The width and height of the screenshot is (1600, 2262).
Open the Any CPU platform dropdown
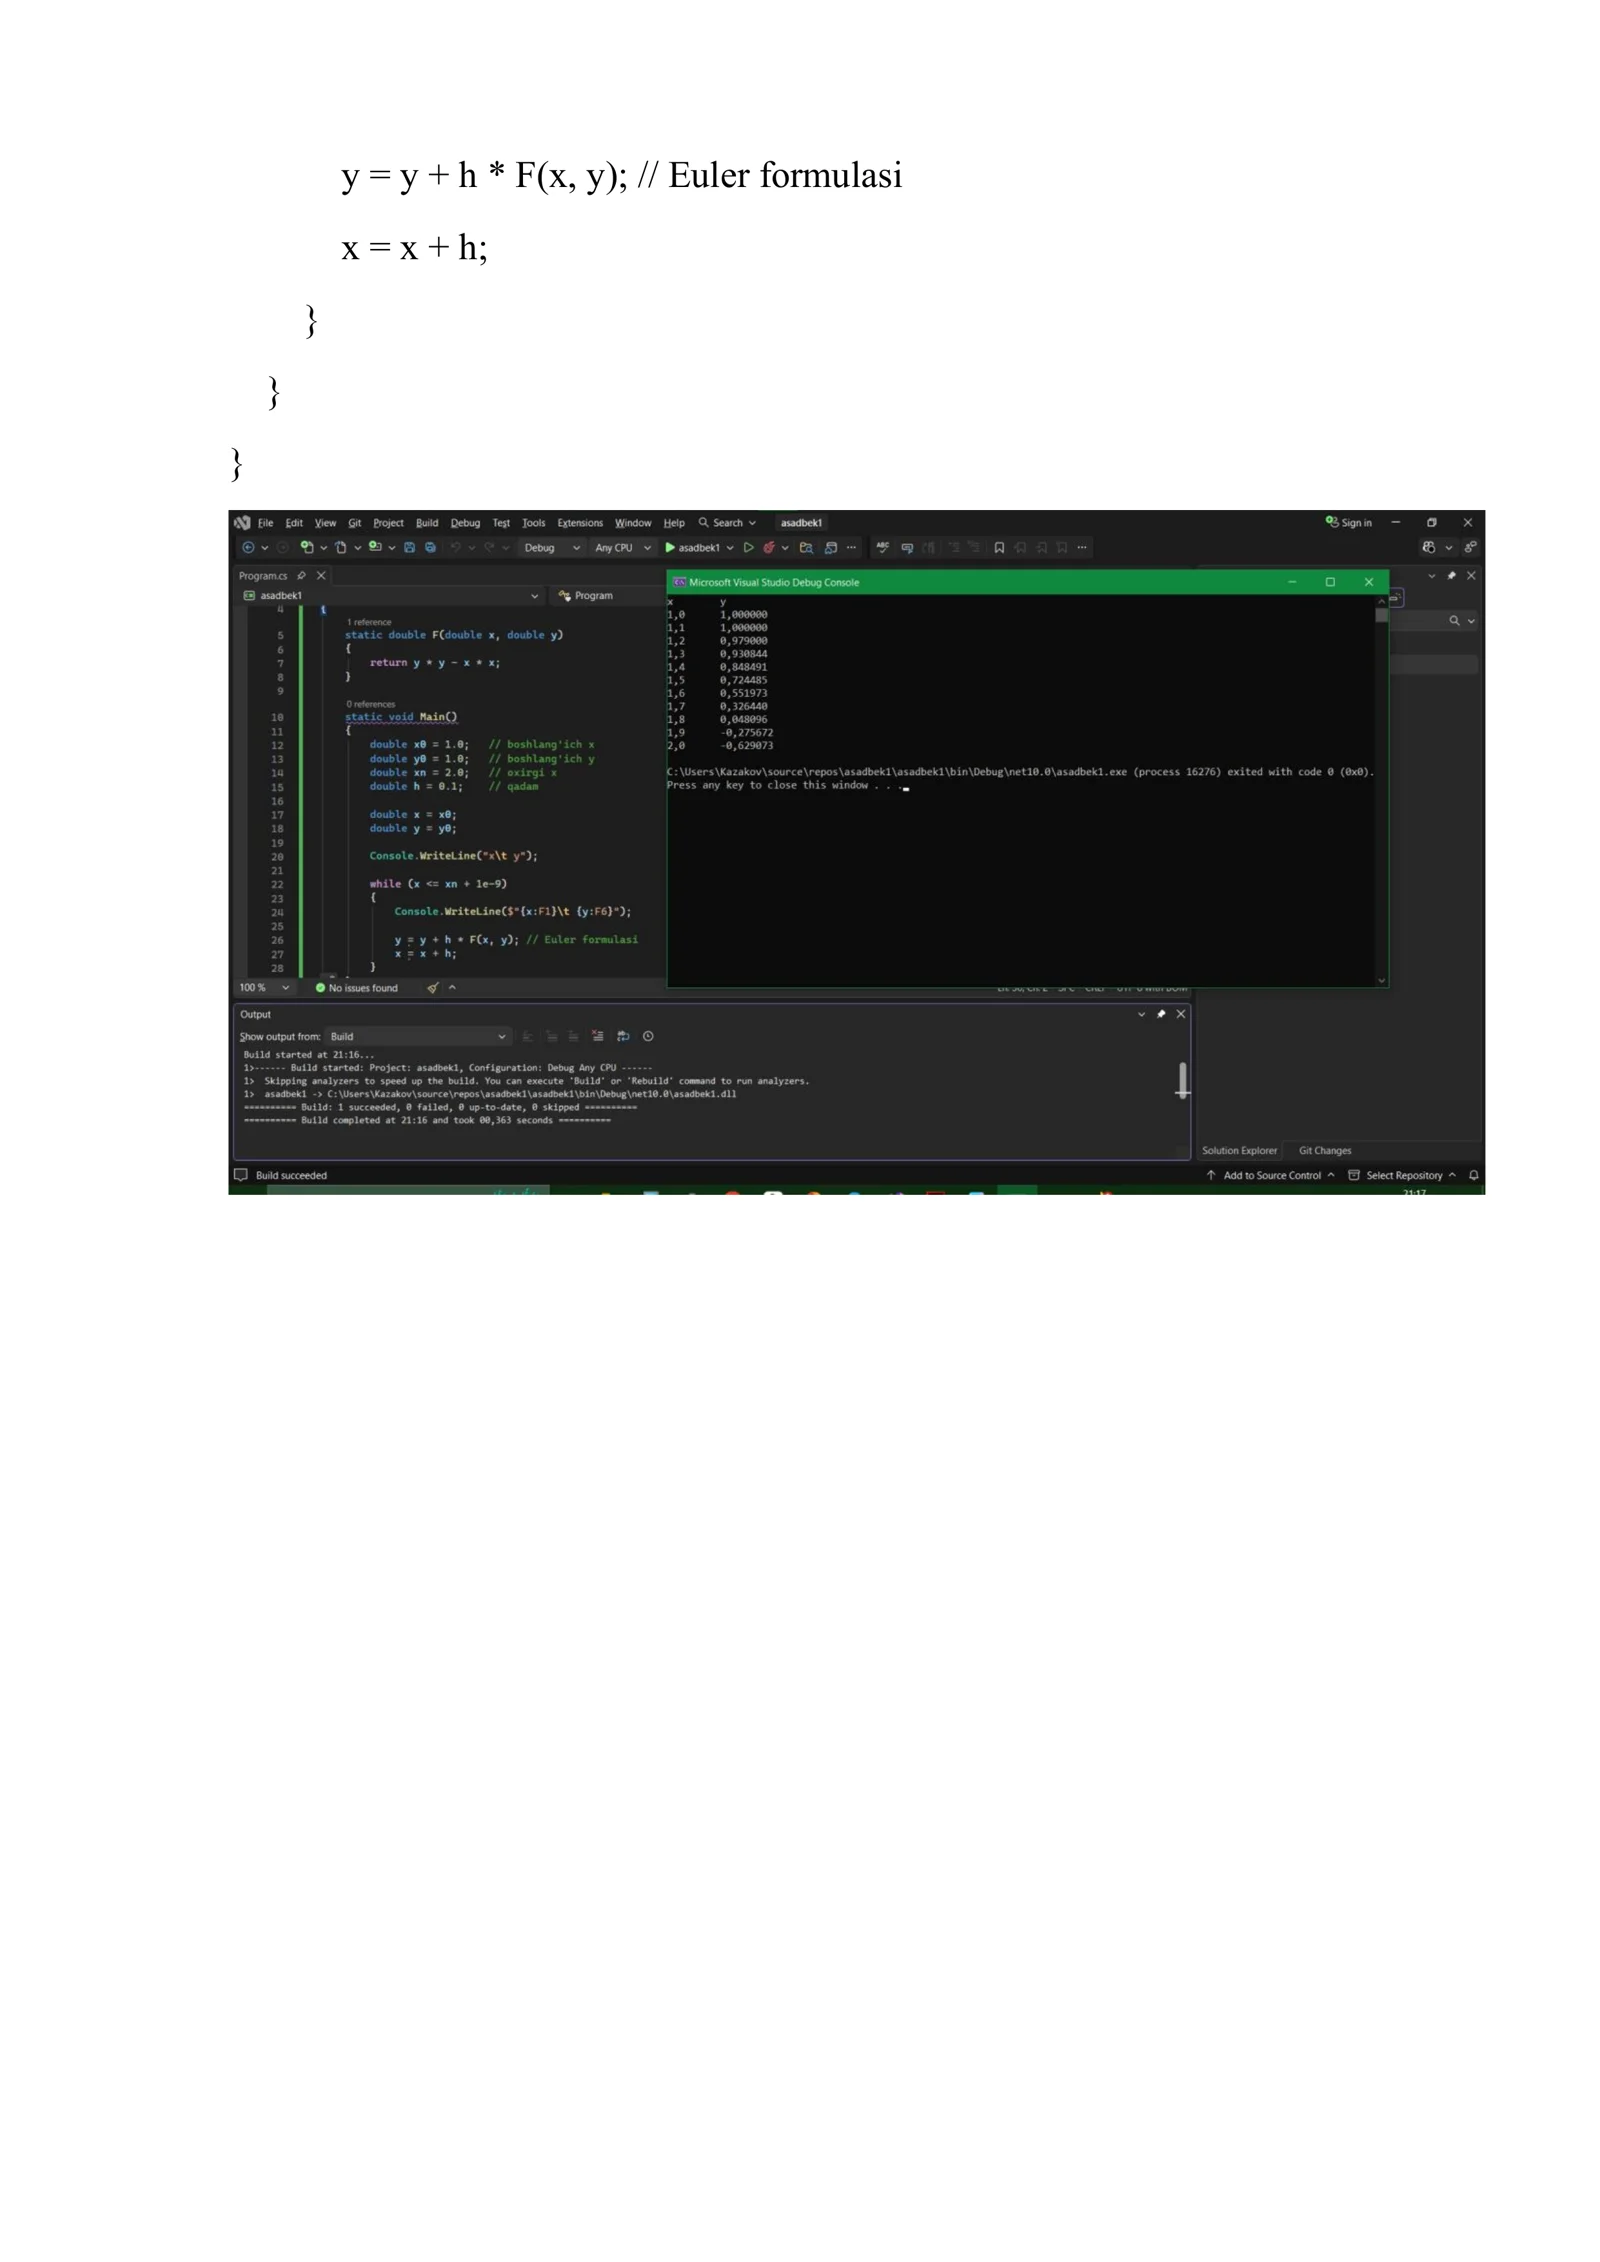[x=622, y=548]
